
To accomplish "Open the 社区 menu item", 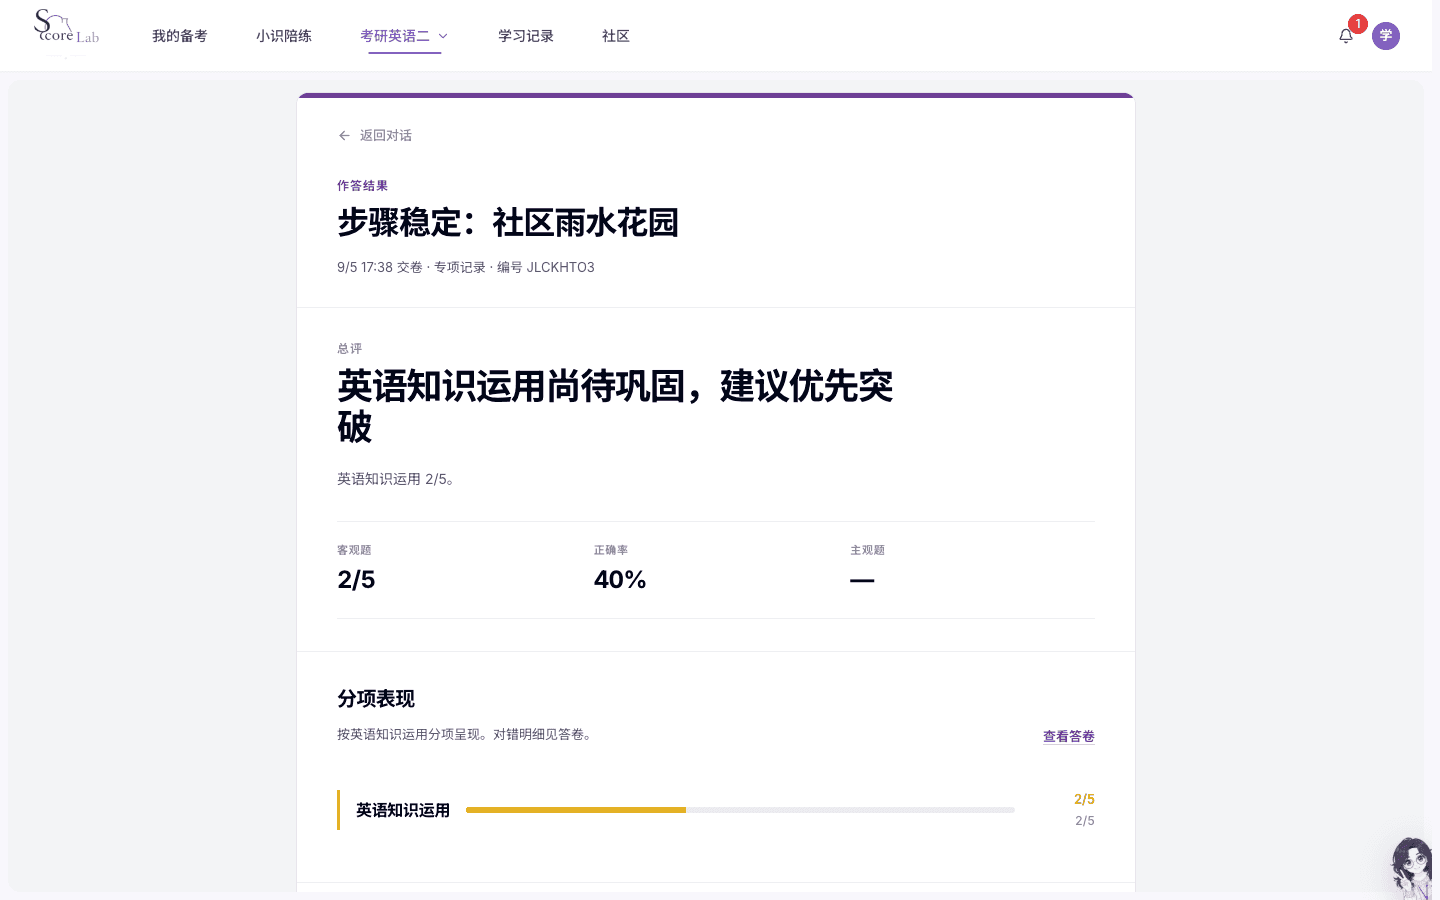I will pyautogui.click(x=616, y=36).
